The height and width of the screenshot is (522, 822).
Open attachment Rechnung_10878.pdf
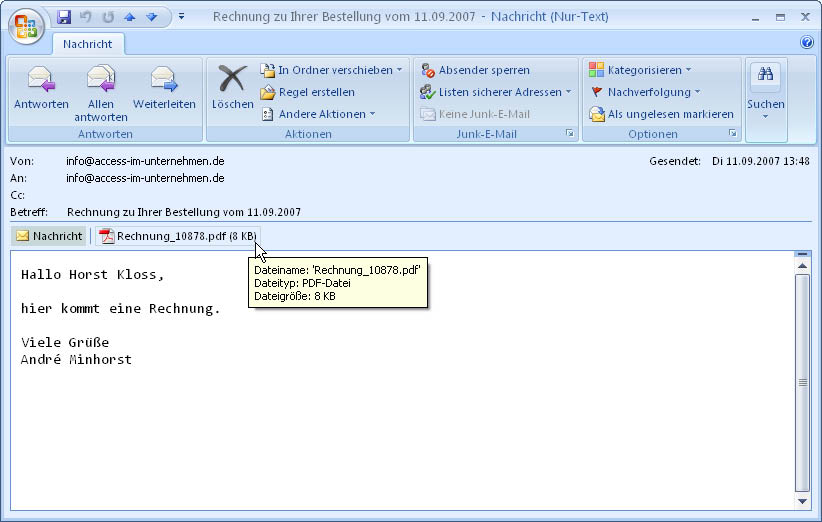179,236
